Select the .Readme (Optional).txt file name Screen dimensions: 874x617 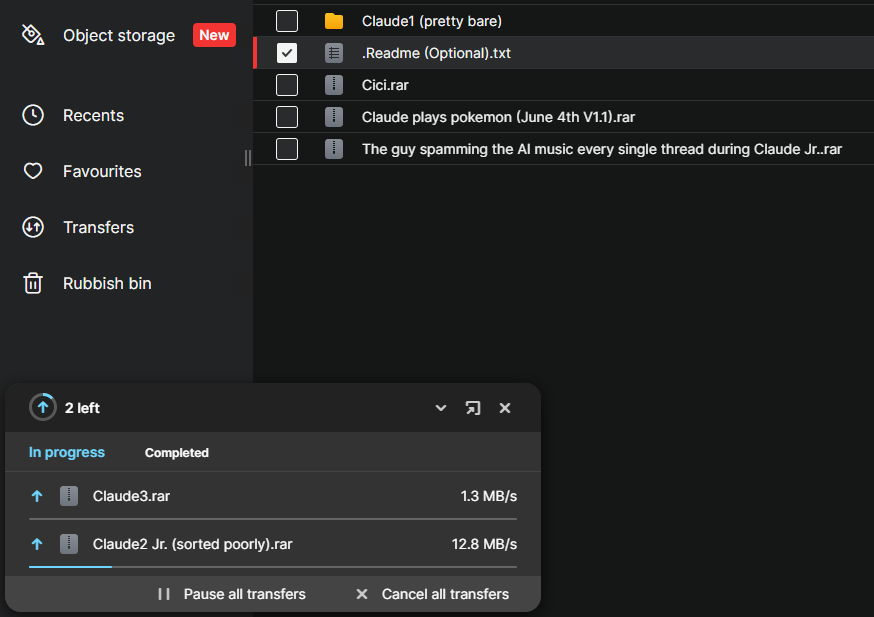pyautogui.click(x=436, y=53)
